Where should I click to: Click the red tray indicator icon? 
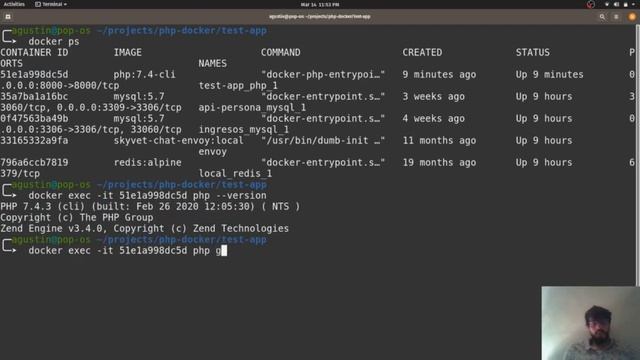pos(591,4)
